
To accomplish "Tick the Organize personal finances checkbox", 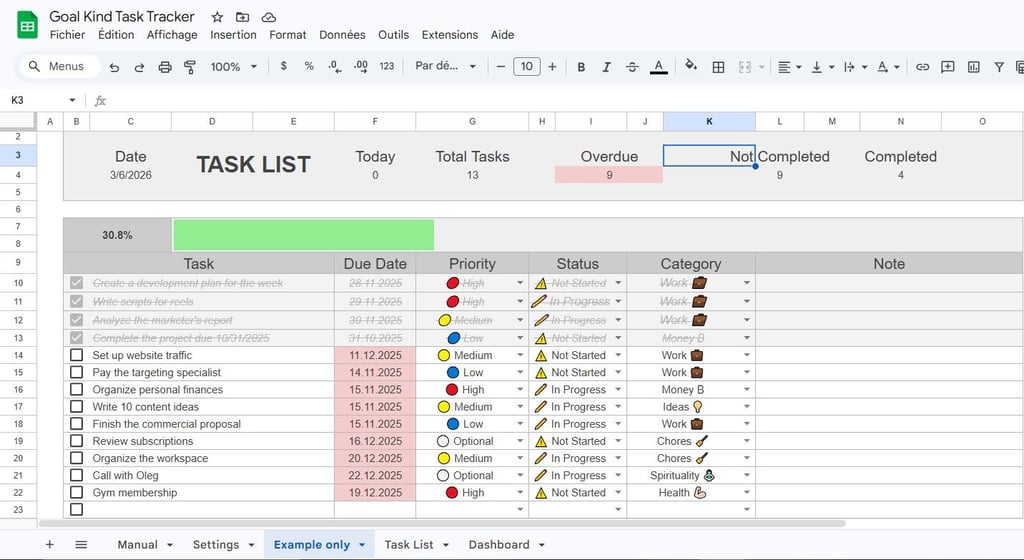I will pos(76,390).
